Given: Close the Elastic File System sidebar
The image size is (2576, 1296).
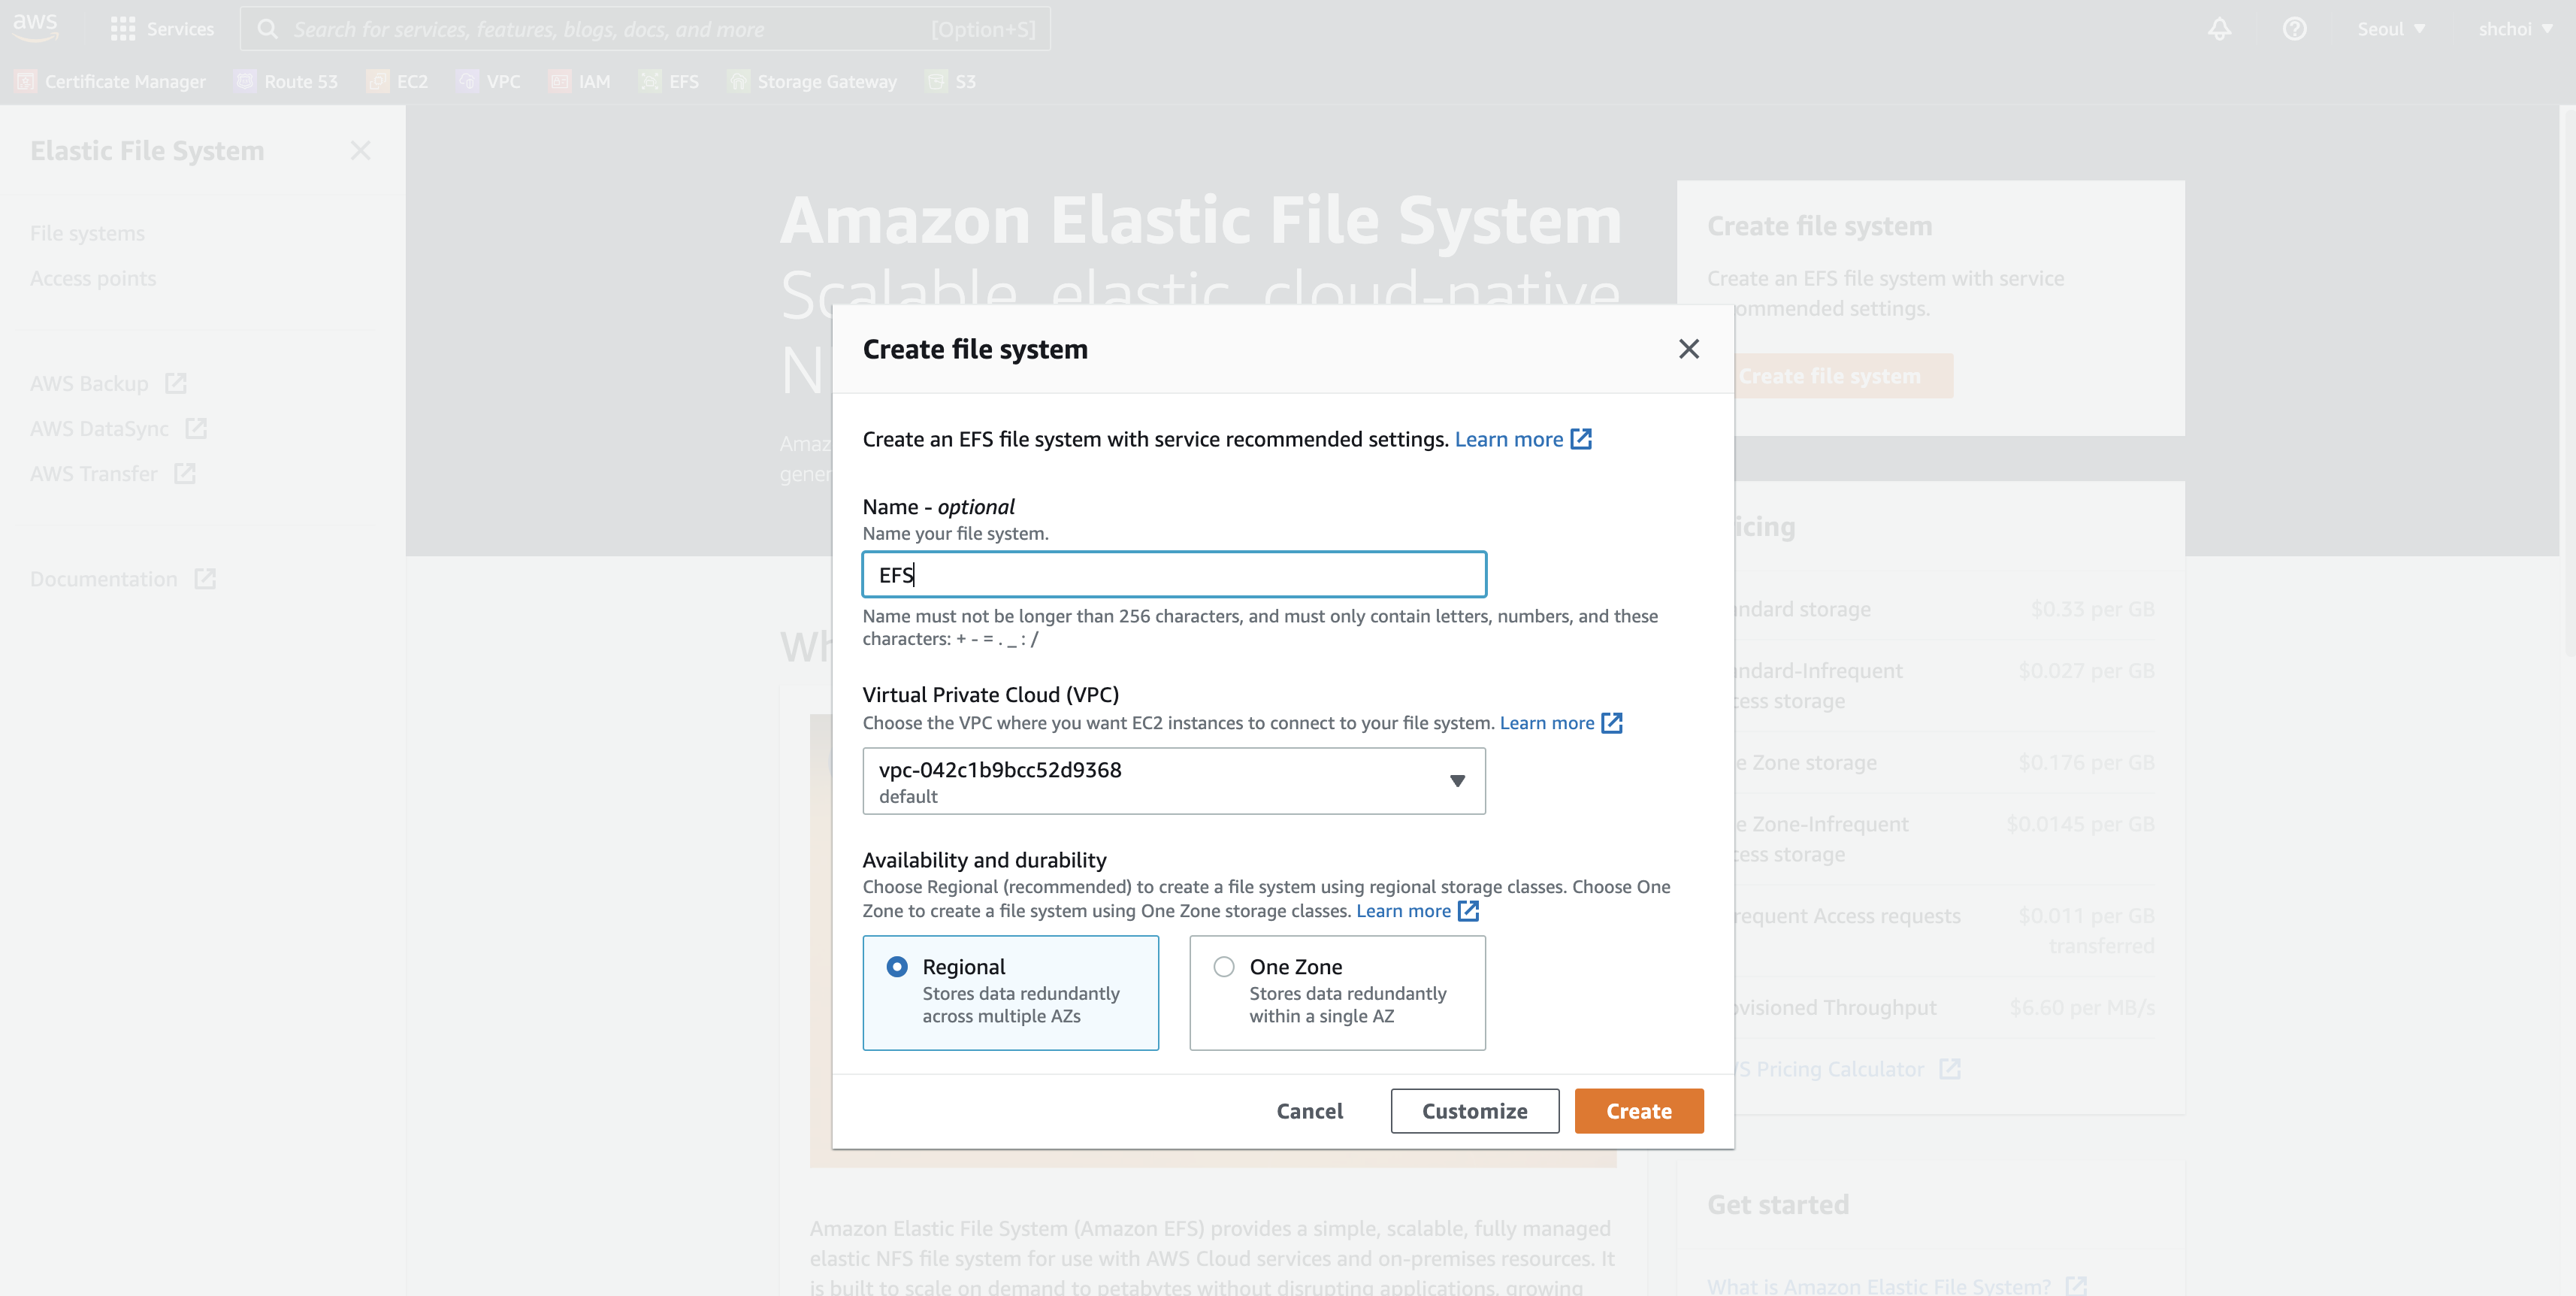Looking at the screenshot, I should click(x=361, y=150).
